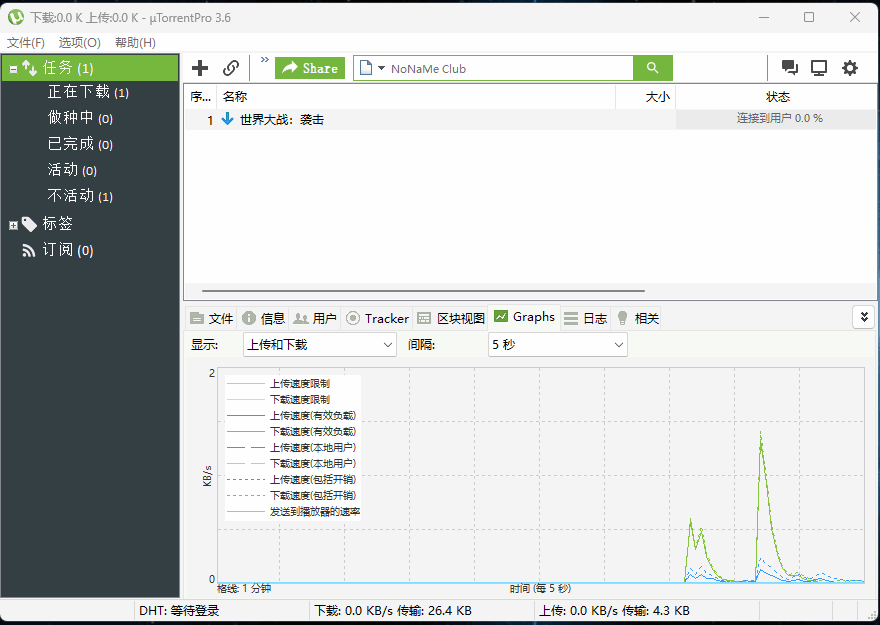880x625 pixels.
Task: Open the search provider dropdown arrow
Action: (x=381, y=68)
